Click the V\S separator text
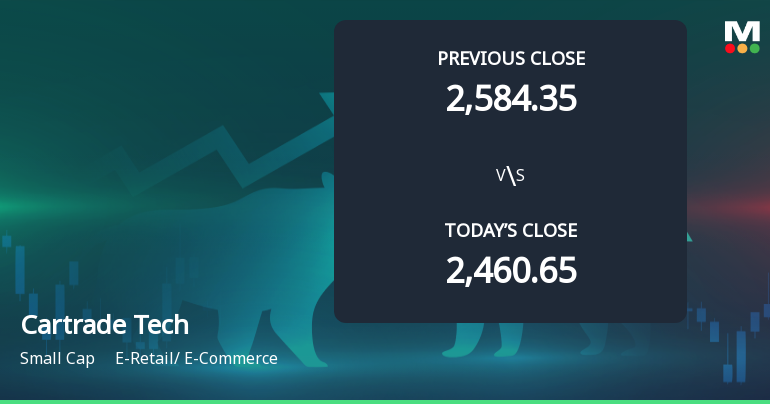 (511, 176)
